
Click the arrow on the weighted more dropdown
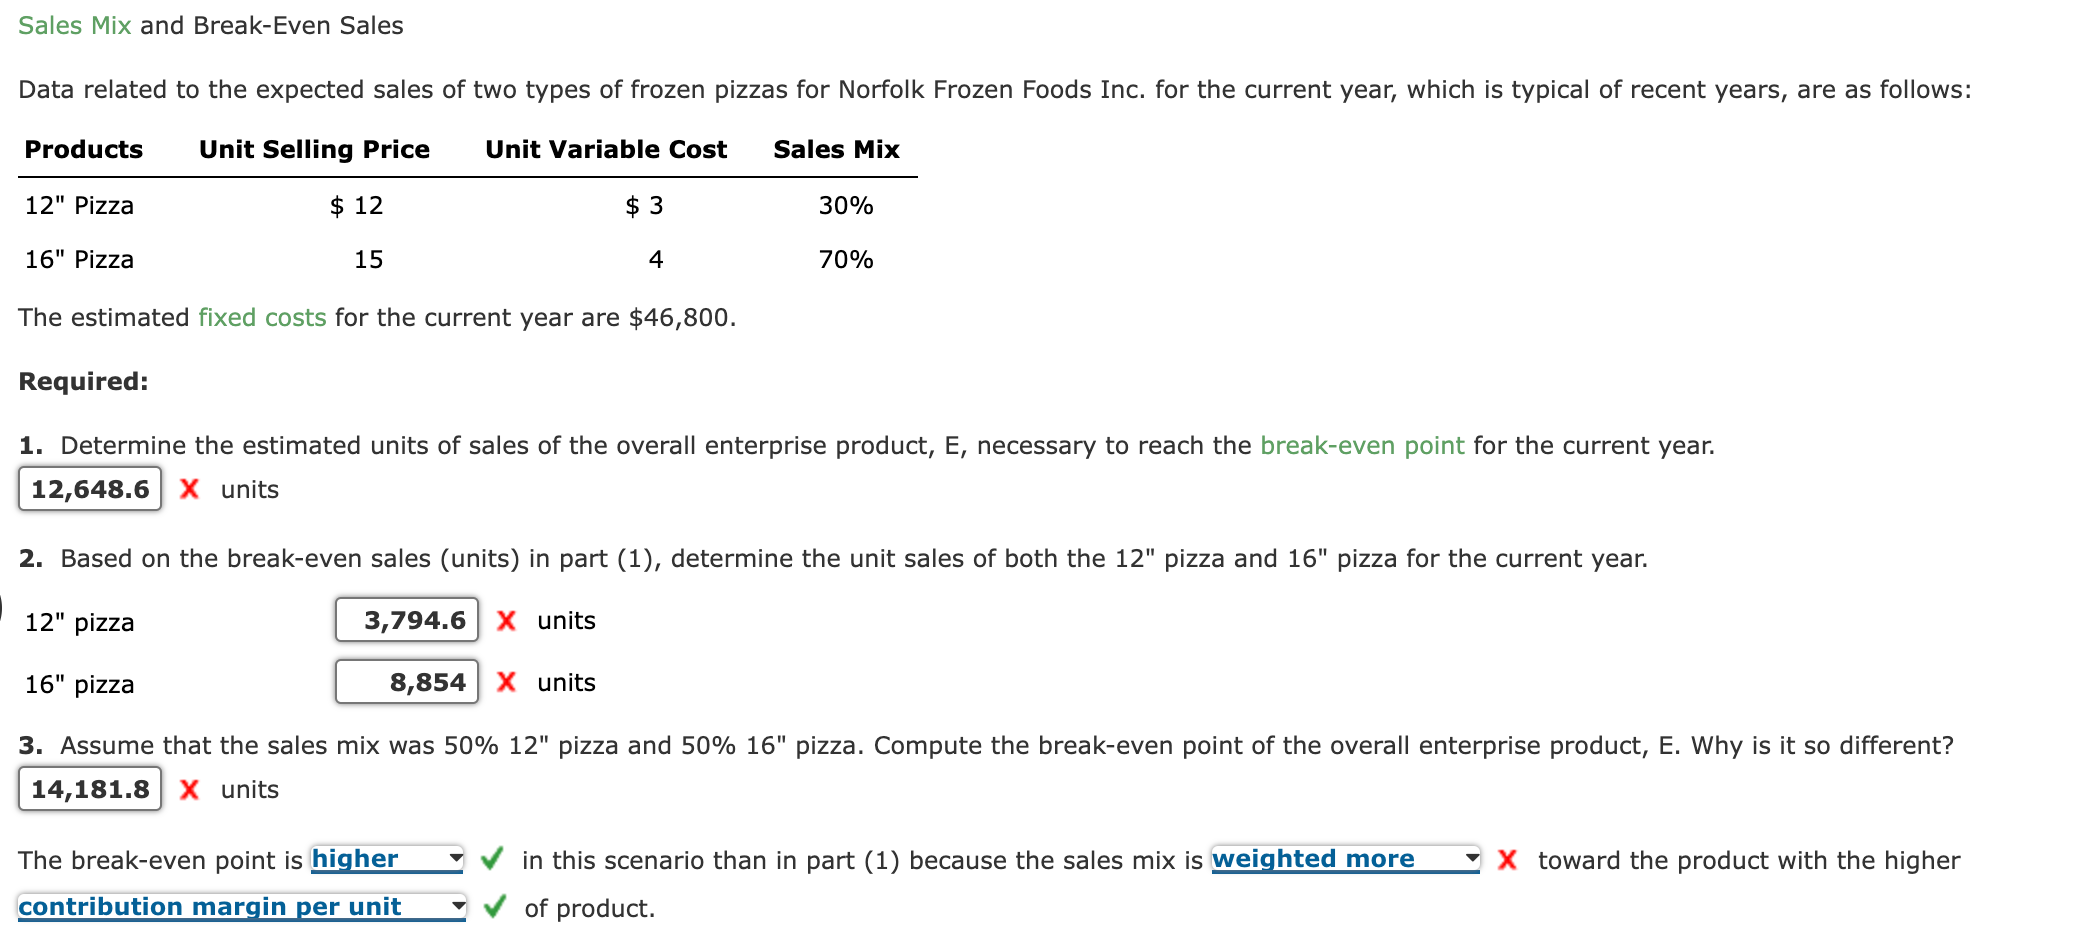pos(1470,859)
